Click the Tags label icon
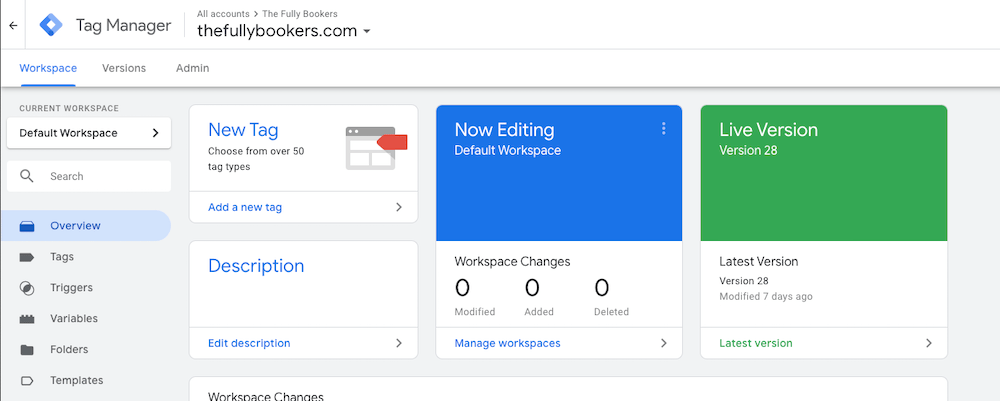Screen dimensions: 1000x401 (27, 257)
